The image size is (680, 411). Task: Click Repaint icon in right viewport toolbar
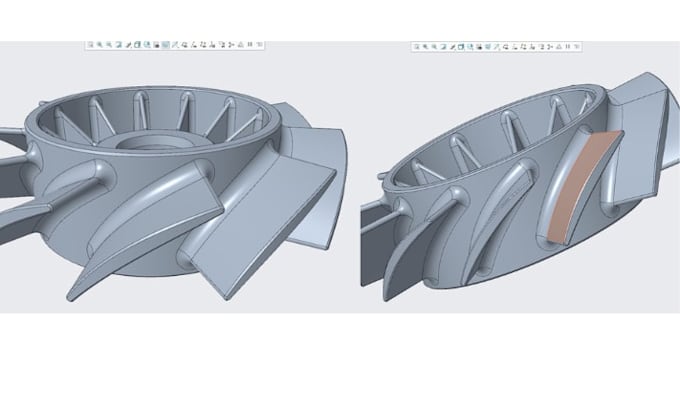pyautogui.click(x=443, y=46)
